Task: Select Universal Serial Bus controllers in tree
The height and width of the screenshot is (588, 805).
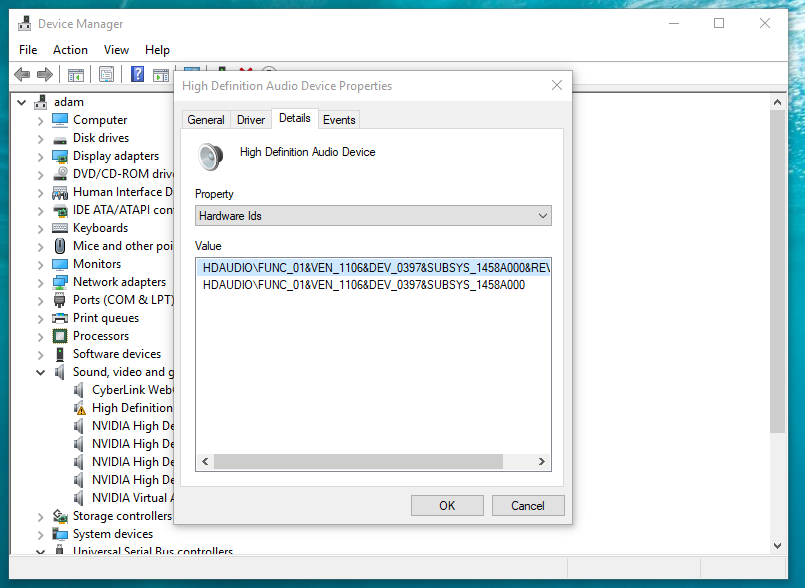Action: coord(152,551)
